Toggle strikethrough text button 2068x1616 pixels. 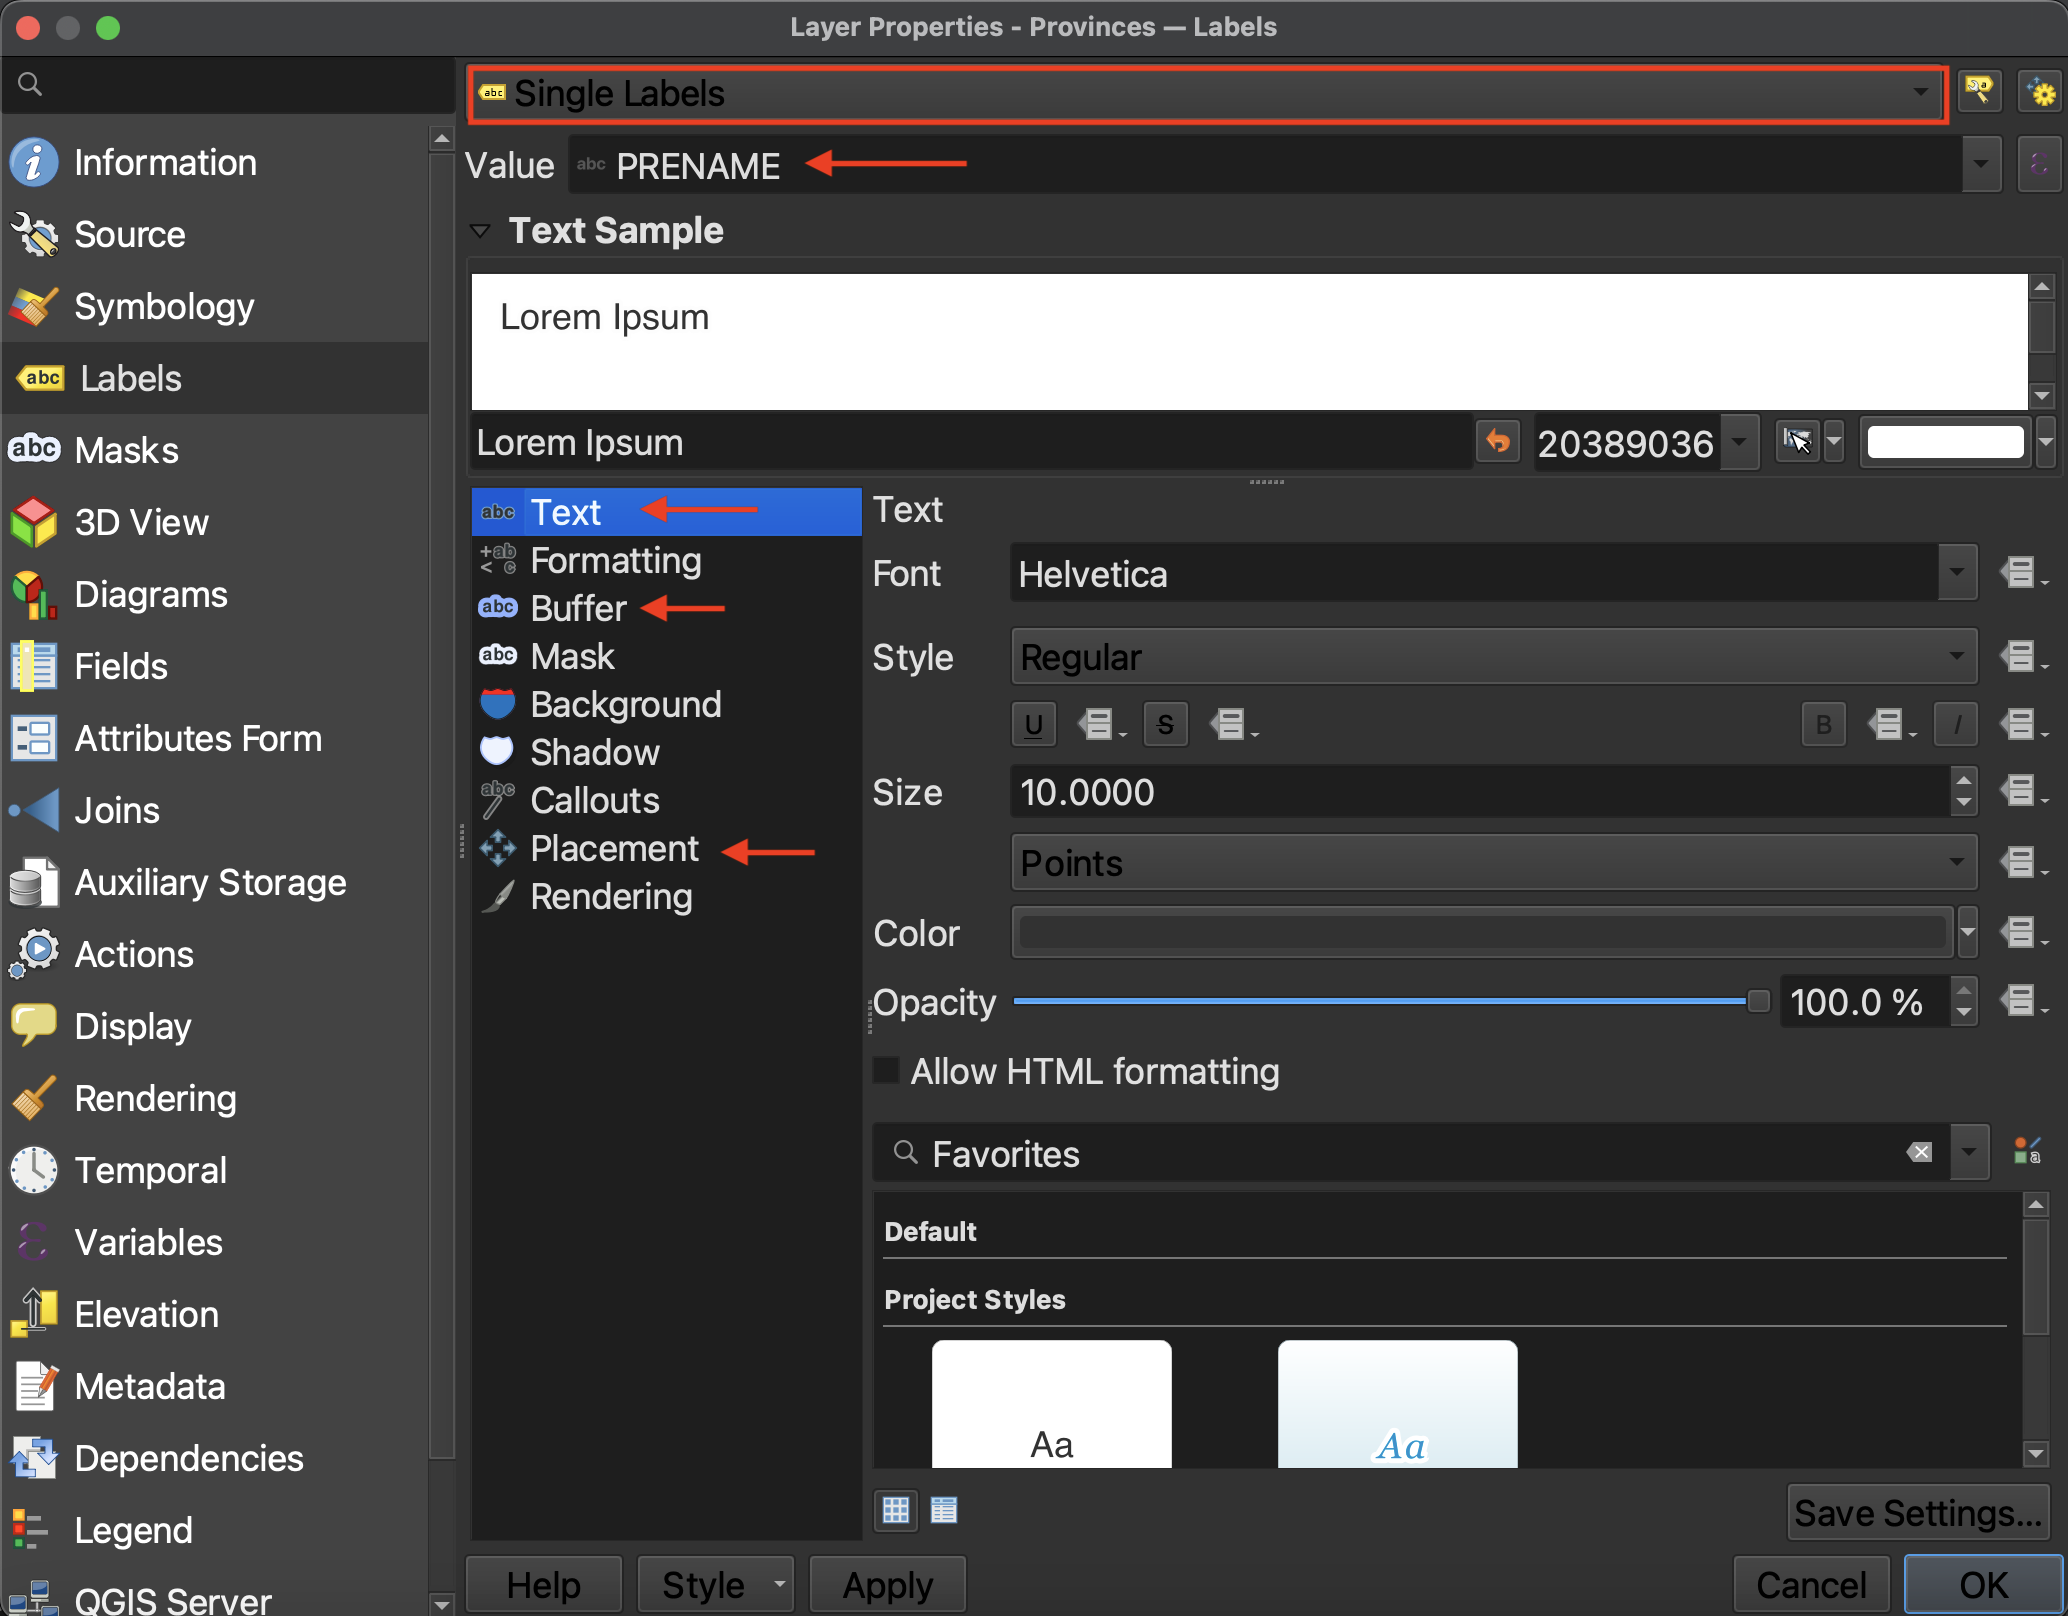tap(1165, 724)
